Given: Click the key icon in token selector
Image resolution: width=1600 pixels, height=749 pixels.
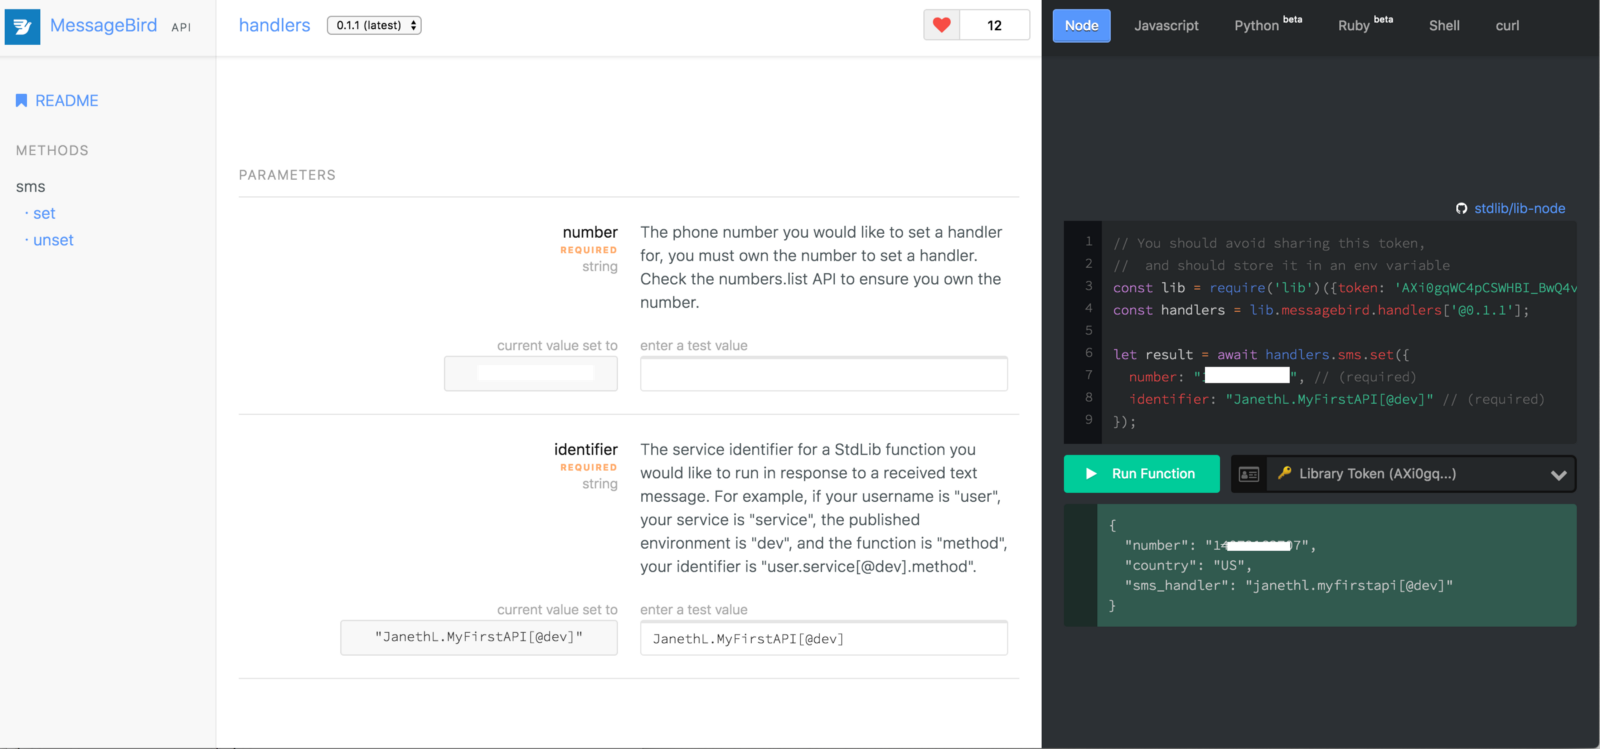Looking at the screenshot, I should (1284, 473).
